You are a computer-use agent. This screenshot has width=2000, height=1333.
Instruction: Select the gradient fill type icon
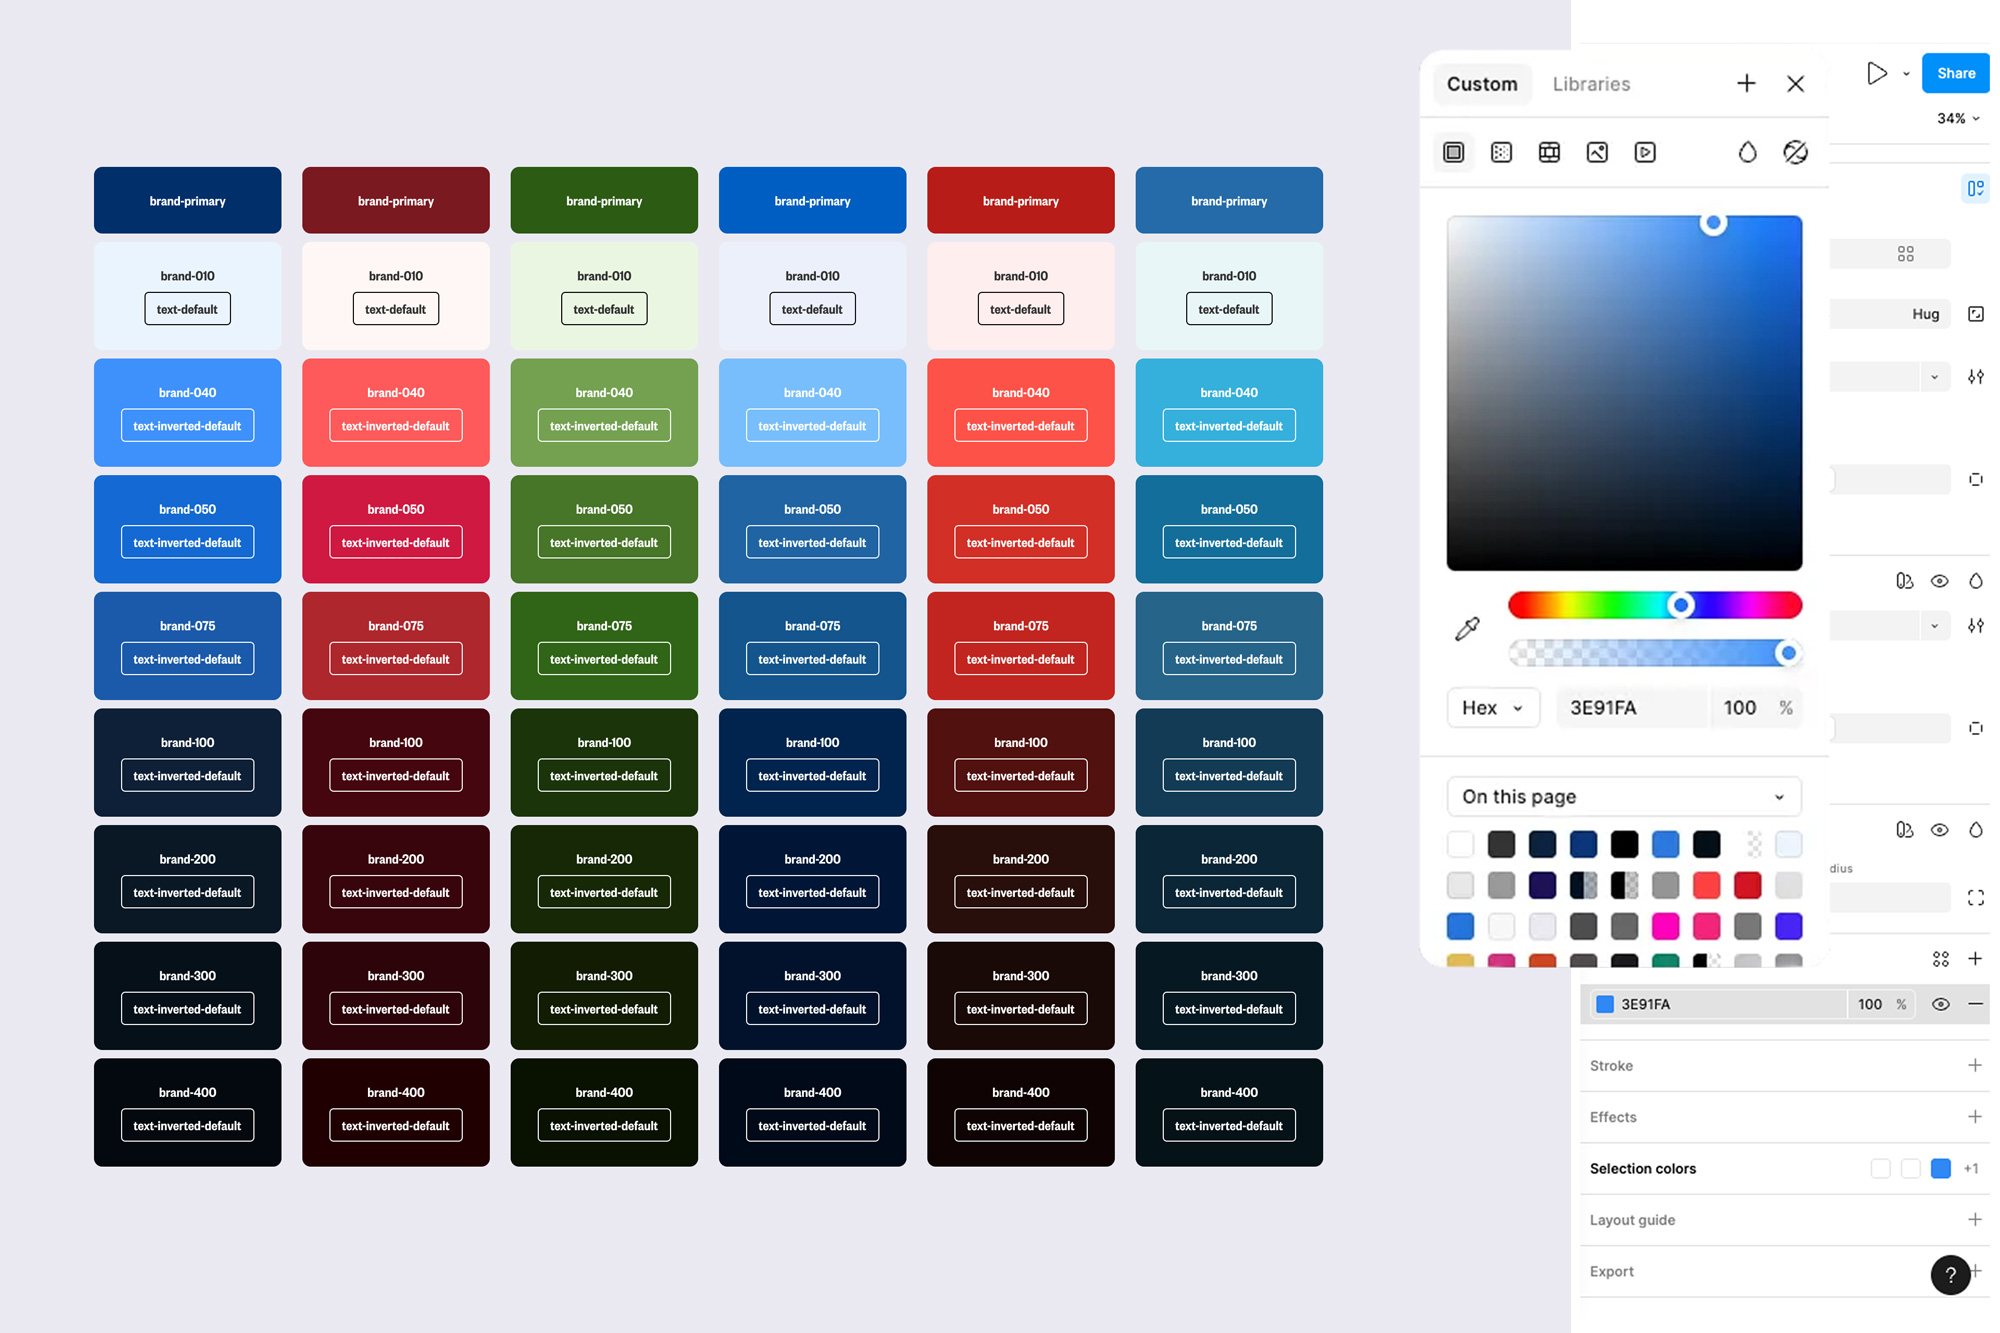(x=1501, y=152)
